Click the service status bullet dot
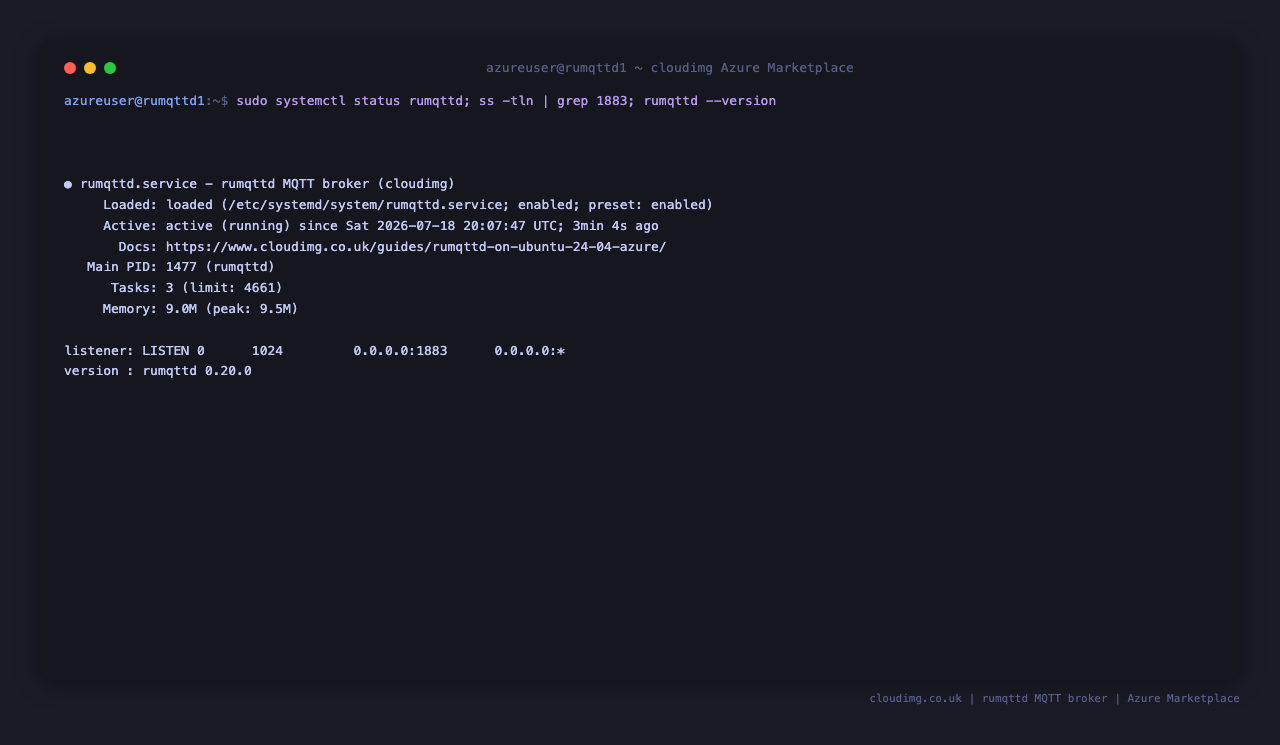1280x745 pixels. [68, 184]
